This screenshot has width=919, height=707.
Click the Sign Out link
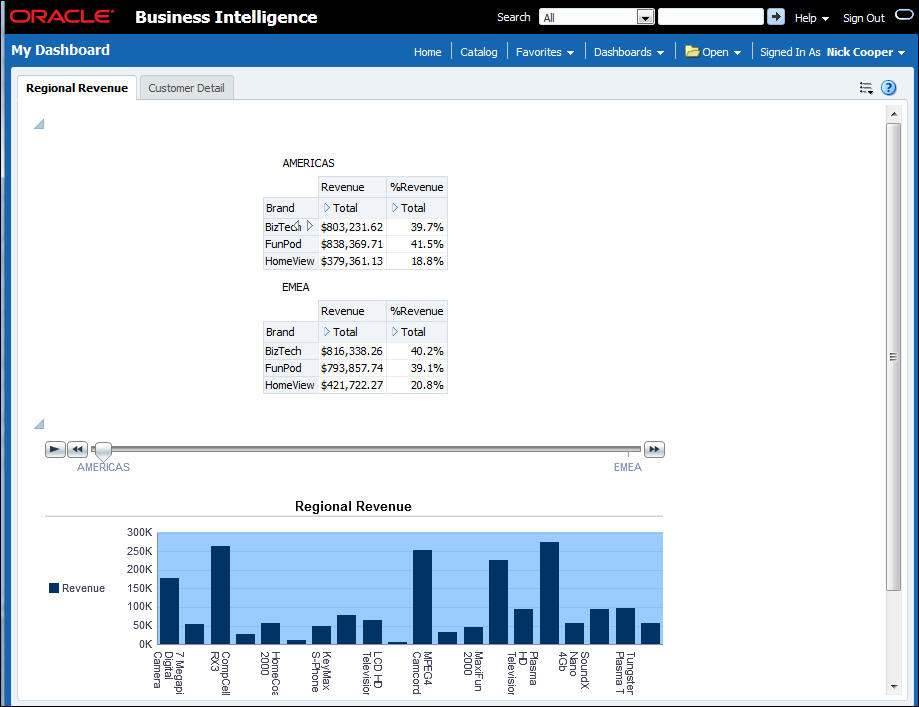(863, 18)
